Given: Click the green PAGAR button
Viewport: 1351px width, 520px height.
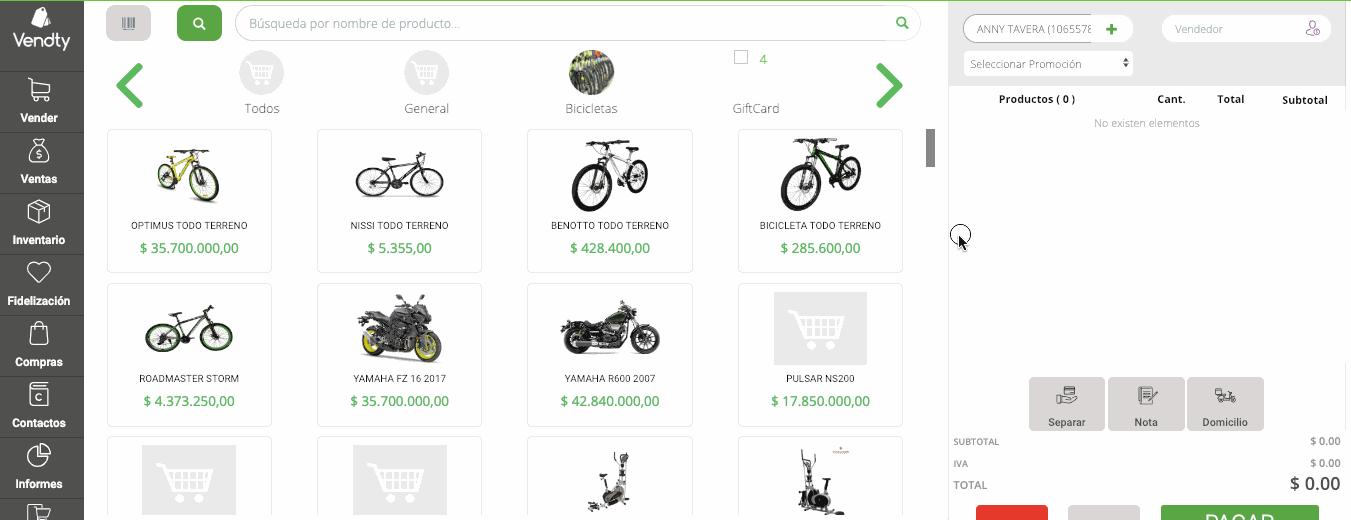Looking at the screenshot, I should pos(1239,513).
